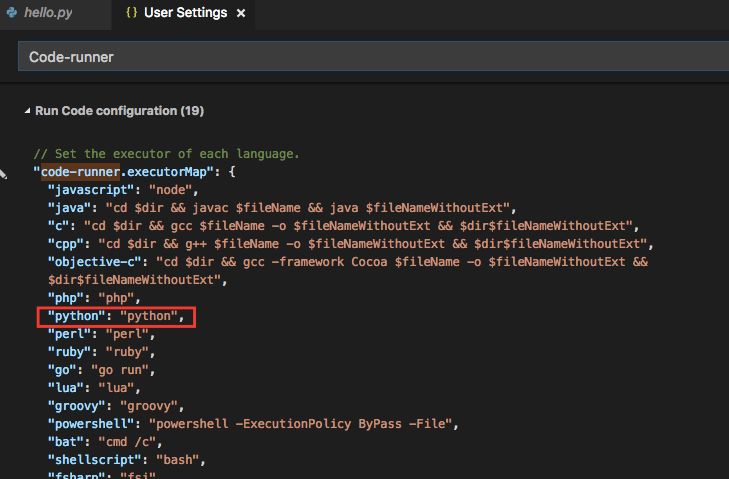Click the "php": "php" line
This screenshot has width=729, height=479.
(94, 298)
